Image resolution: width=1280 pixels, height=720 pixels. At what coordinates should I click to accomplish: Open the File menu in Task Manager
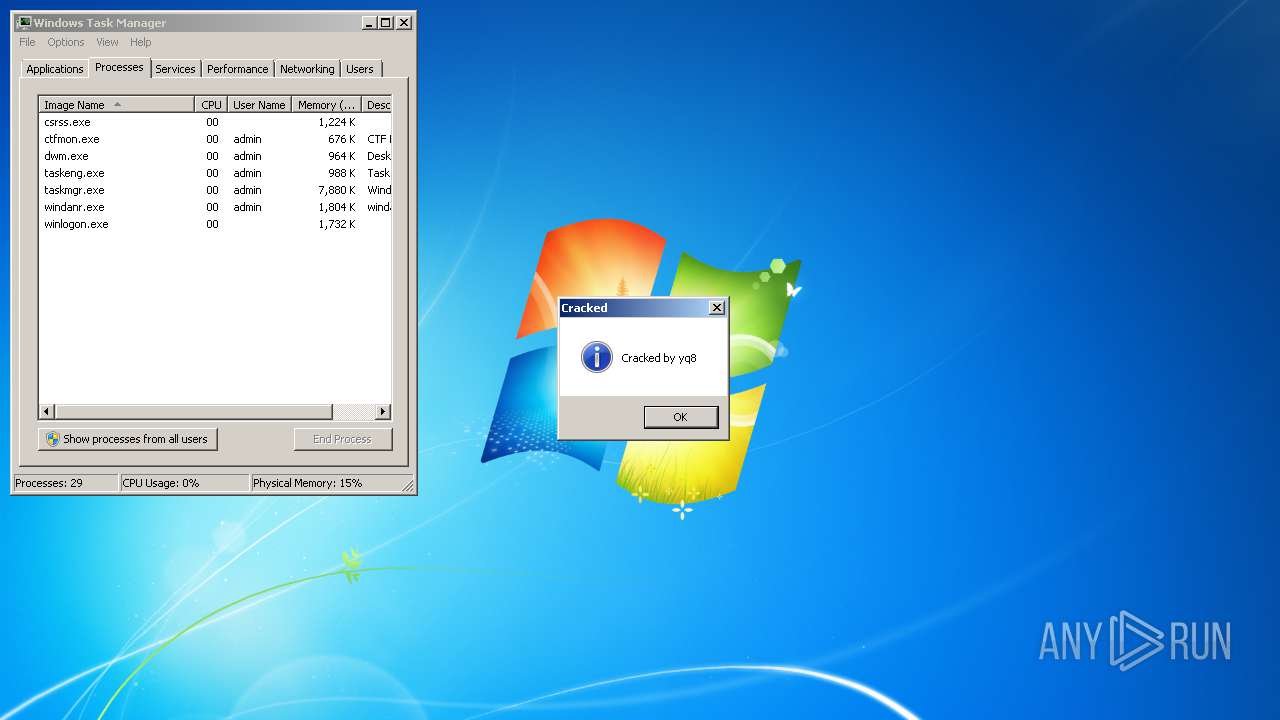point(27,42)
